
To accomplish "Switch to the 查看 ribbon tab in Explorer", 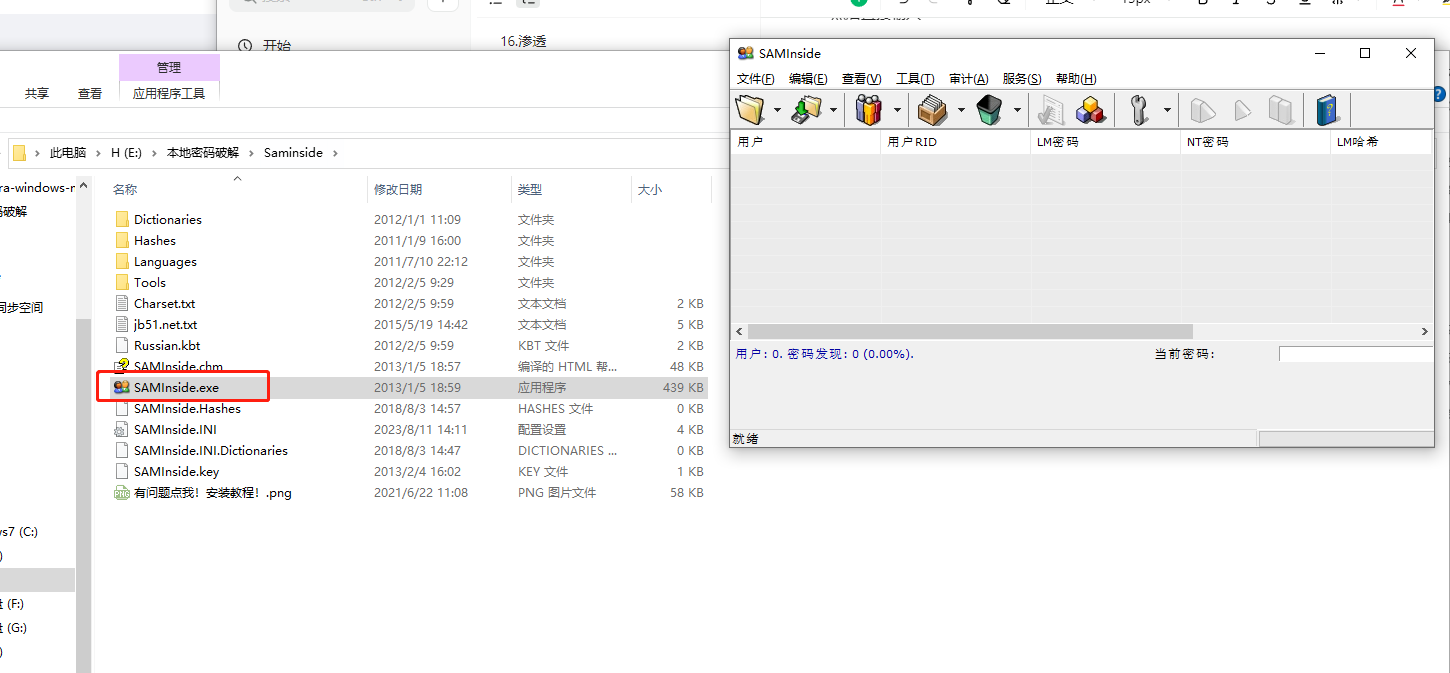I will pyautogui.click(x=90, y=93).
